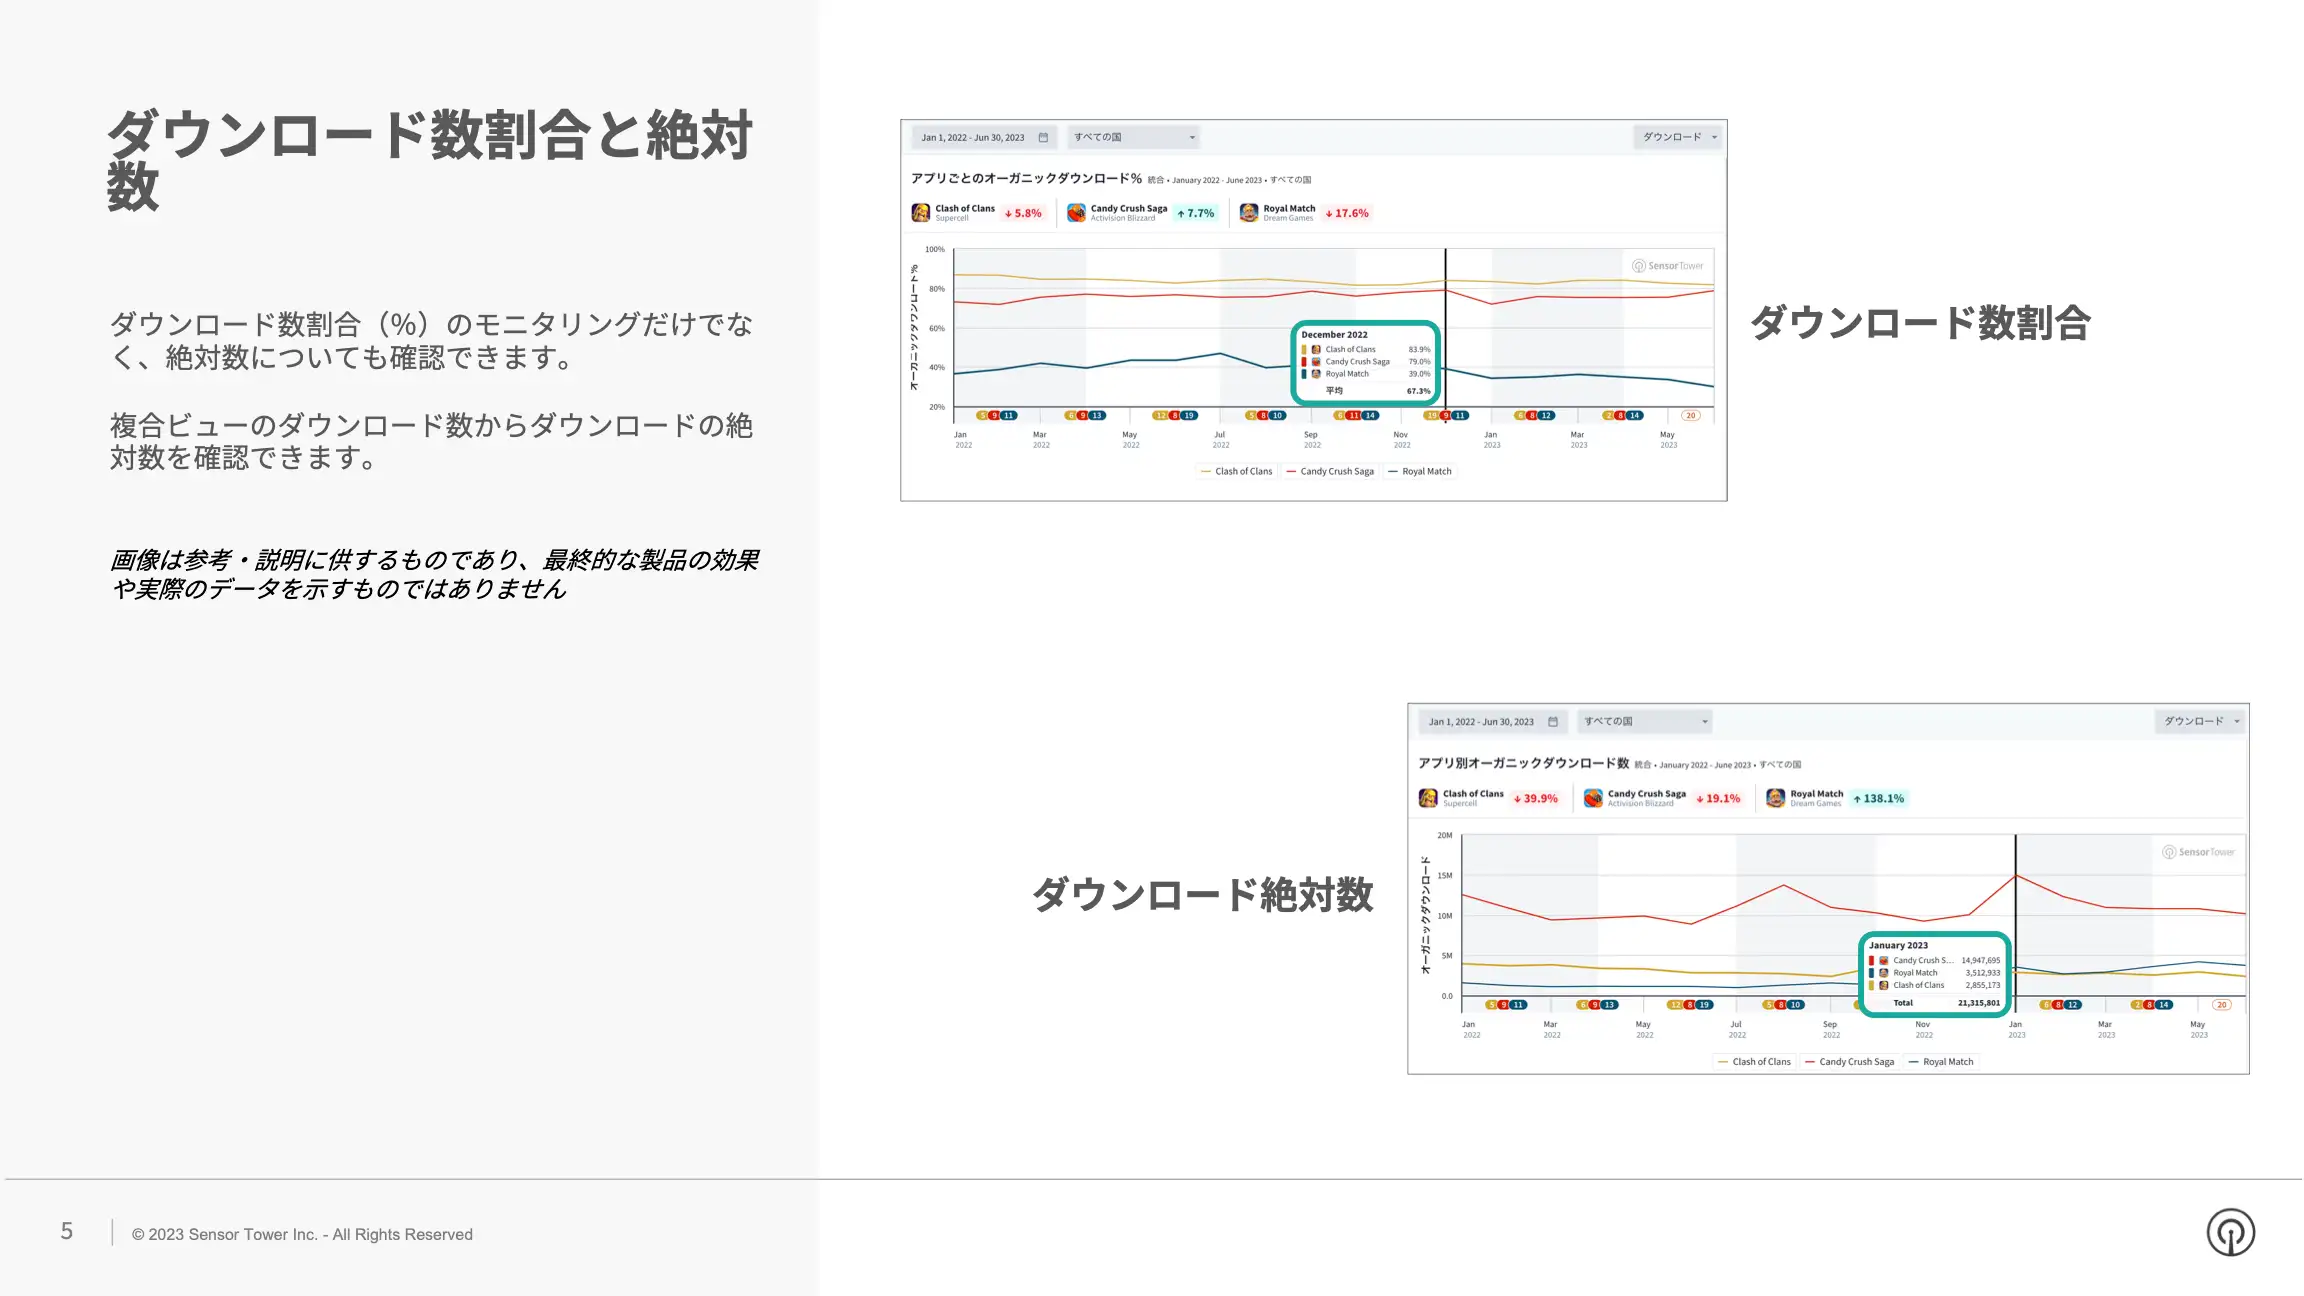
Task: Open すべての国 dropdown in percentage chart
Action: coord(1133,137)
